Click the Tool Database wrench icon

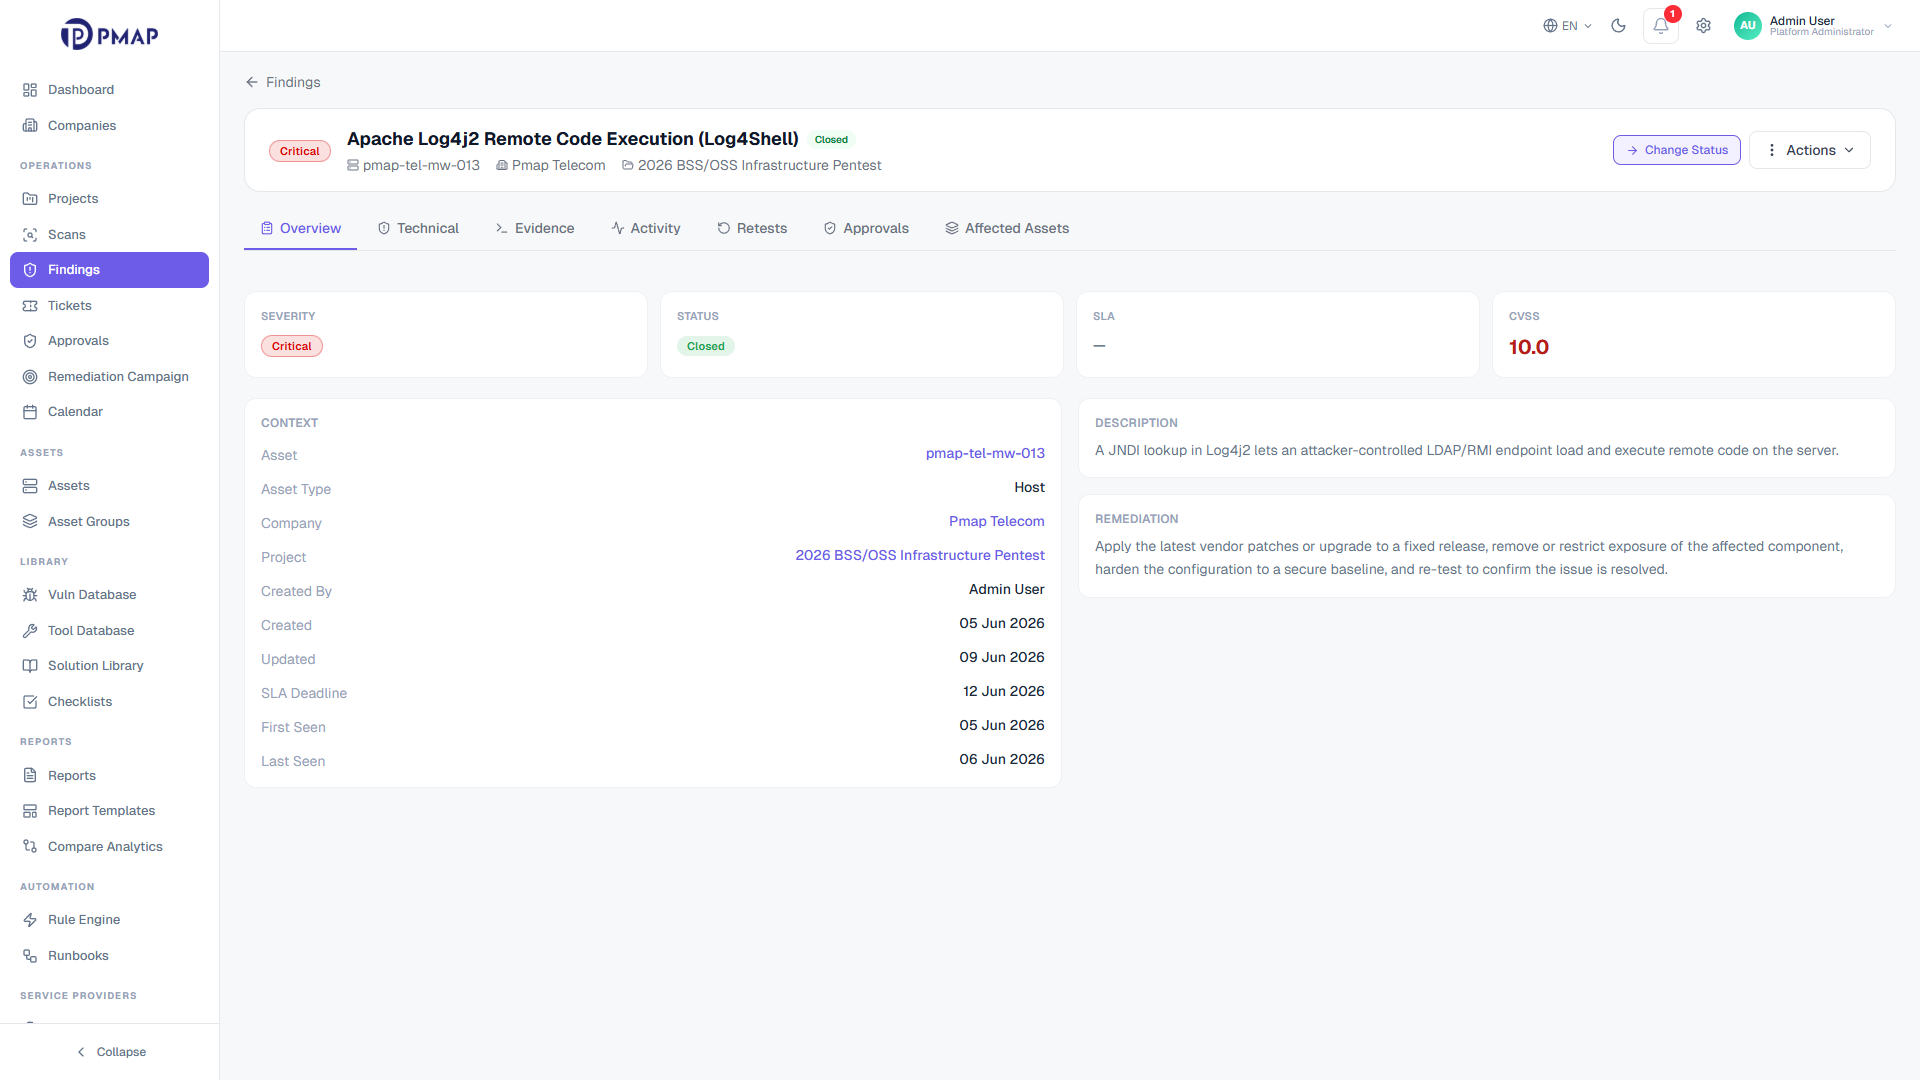click(30, 631)
